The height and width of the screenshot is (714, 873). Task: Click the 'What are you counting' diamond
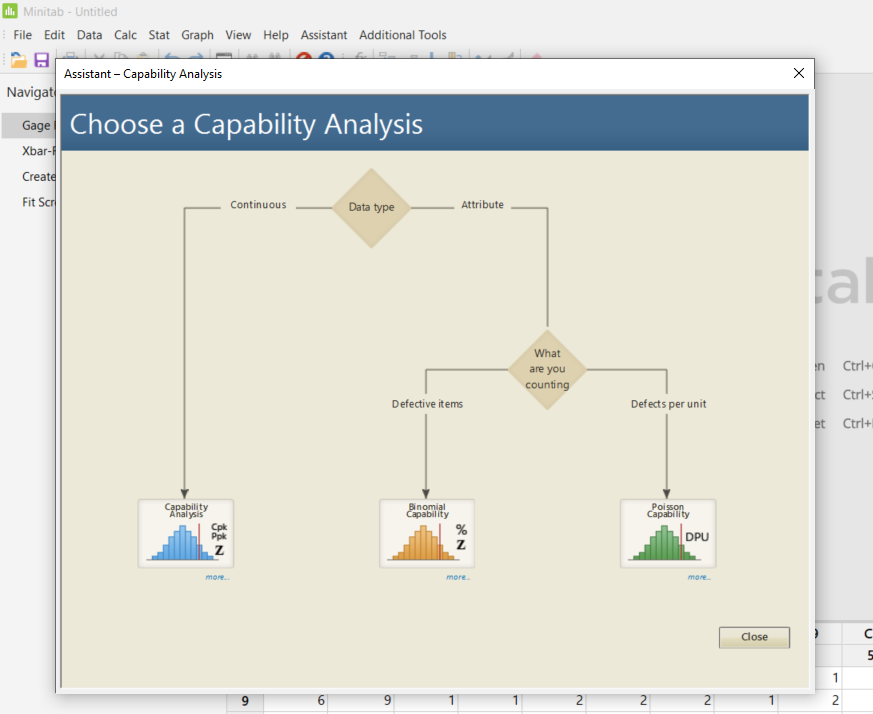[547, 369]
